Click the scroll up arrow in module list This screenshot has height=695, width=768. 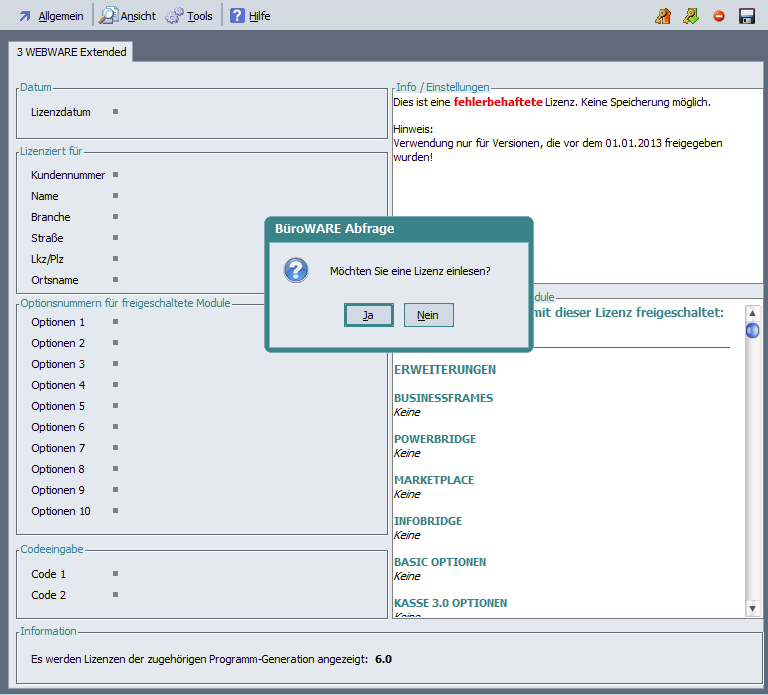(752, 313)
